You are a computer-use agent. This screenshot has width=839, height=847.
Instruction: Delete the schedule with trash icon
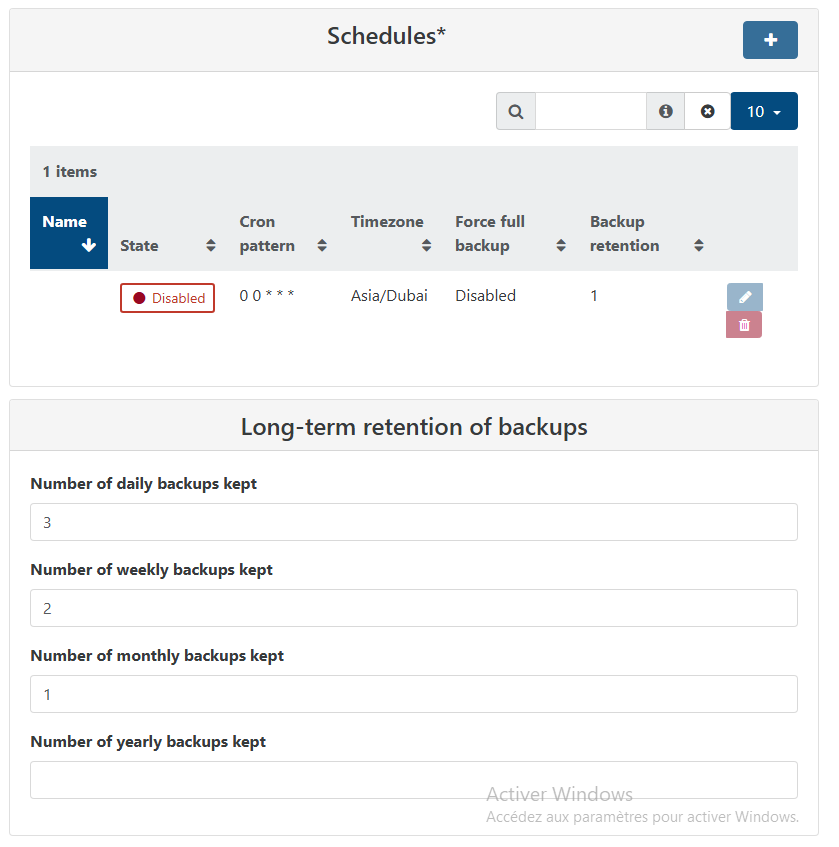[744, 325]
